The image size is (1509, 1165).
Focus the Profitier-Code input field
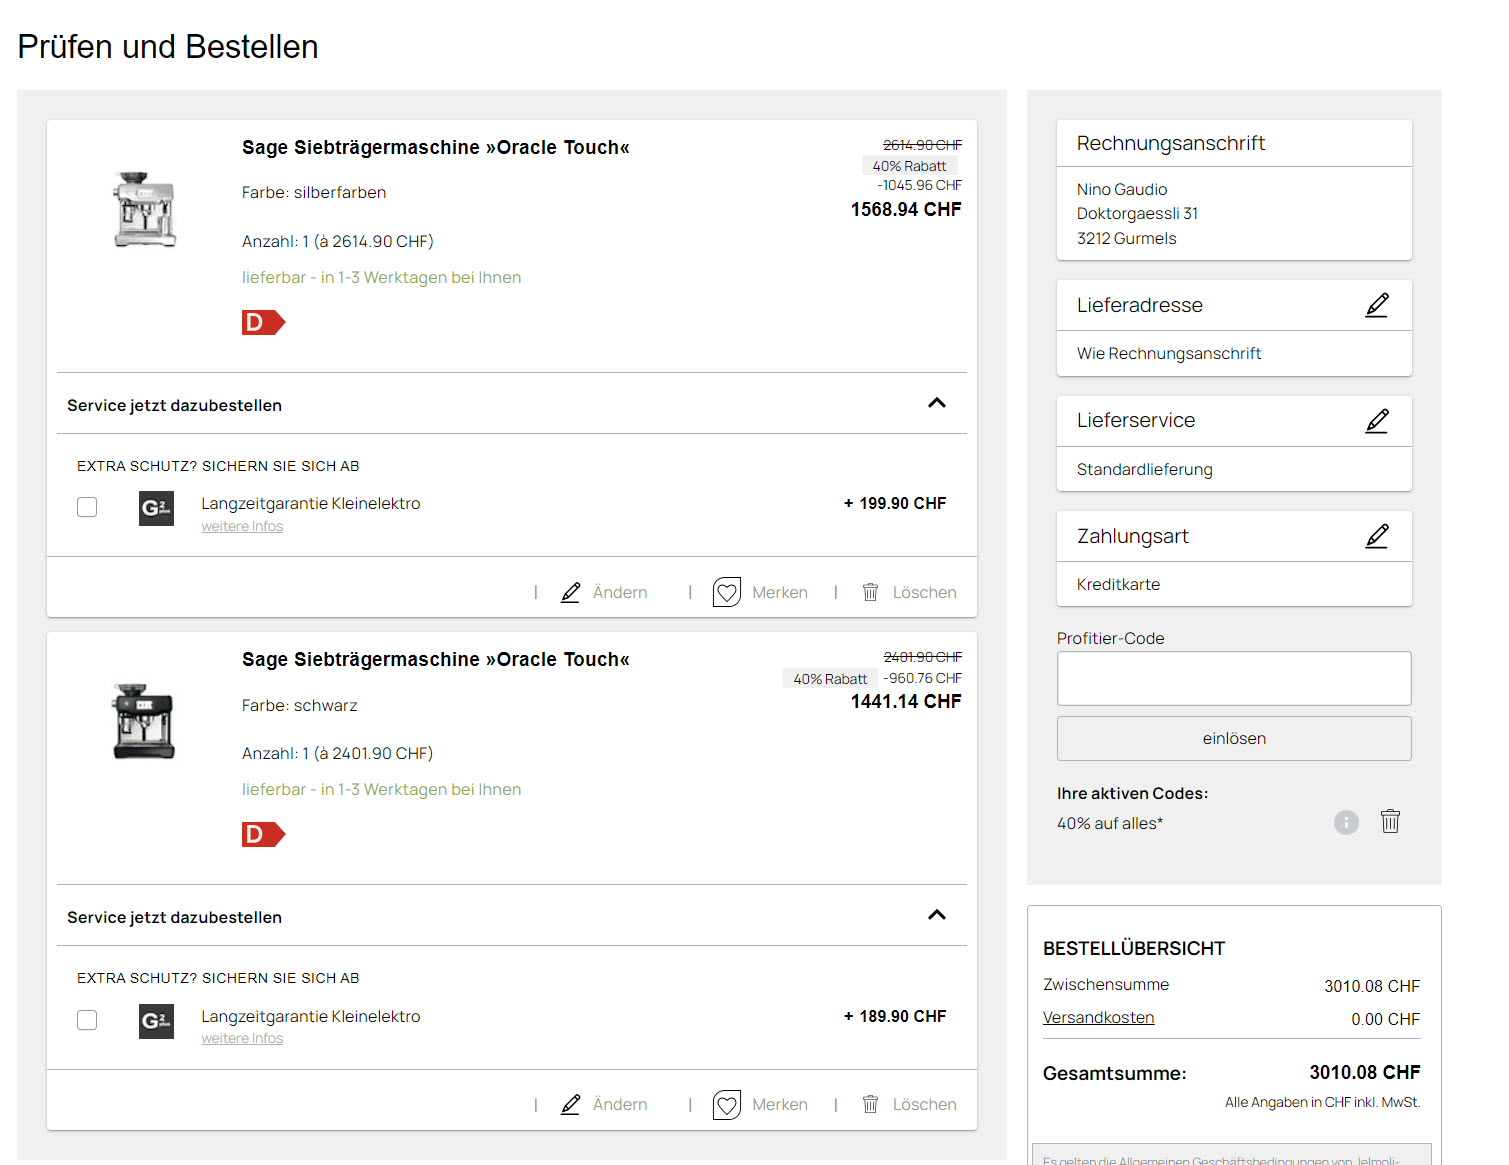tap(1233, 679)
